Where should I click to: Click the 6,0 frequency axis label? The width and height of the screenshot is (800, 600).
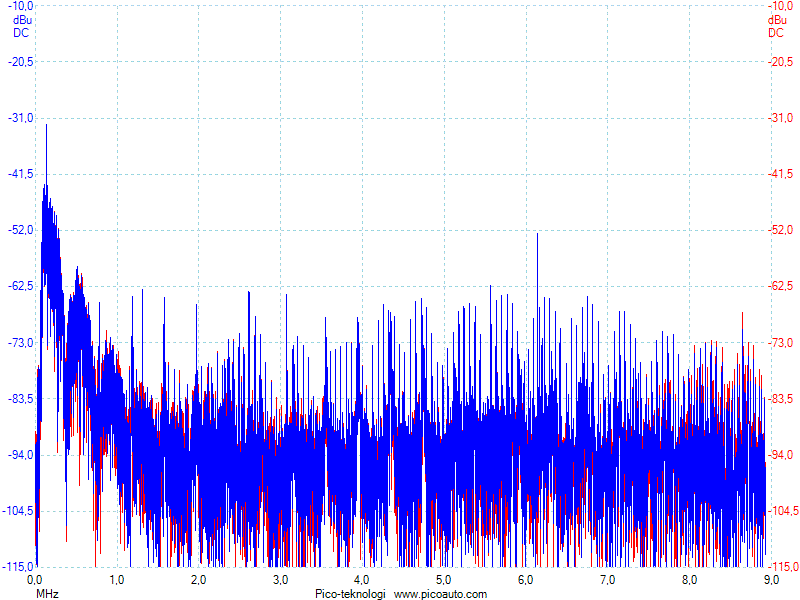point(526,580)
